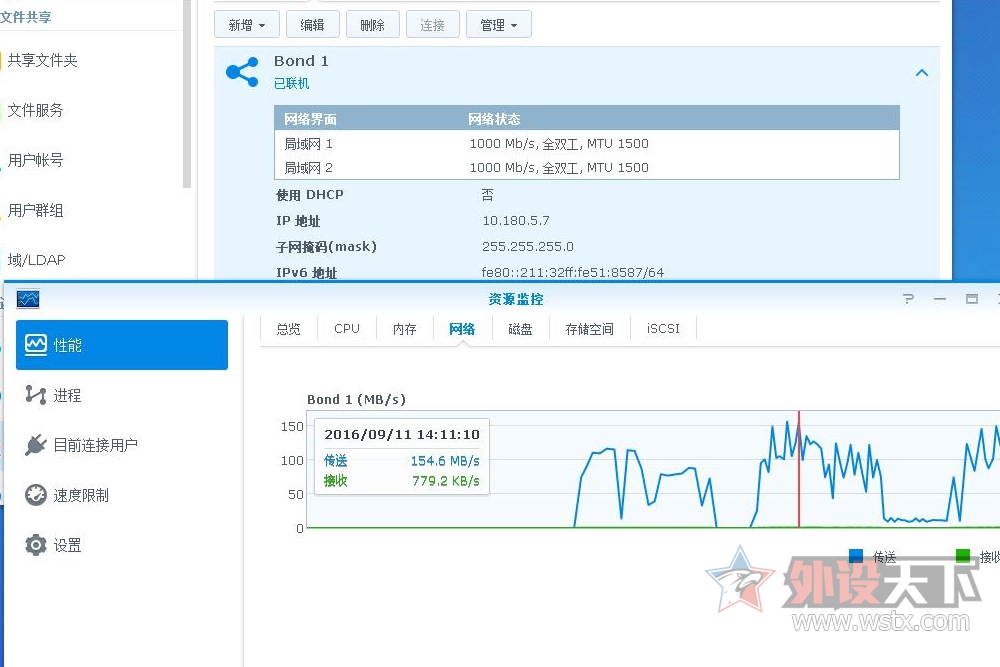Click the Resource Monitor app icon
The width and height of the screenshot is (1000, 667).
tap(28, 299)
